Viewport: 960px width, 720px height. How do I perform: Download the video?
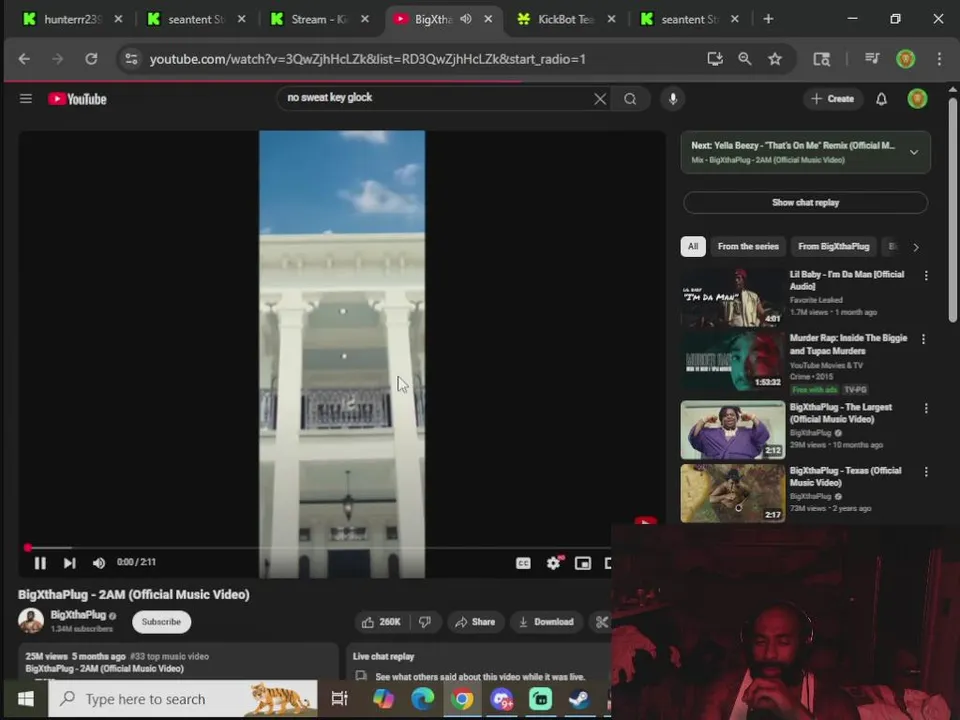tap(546, 622)
